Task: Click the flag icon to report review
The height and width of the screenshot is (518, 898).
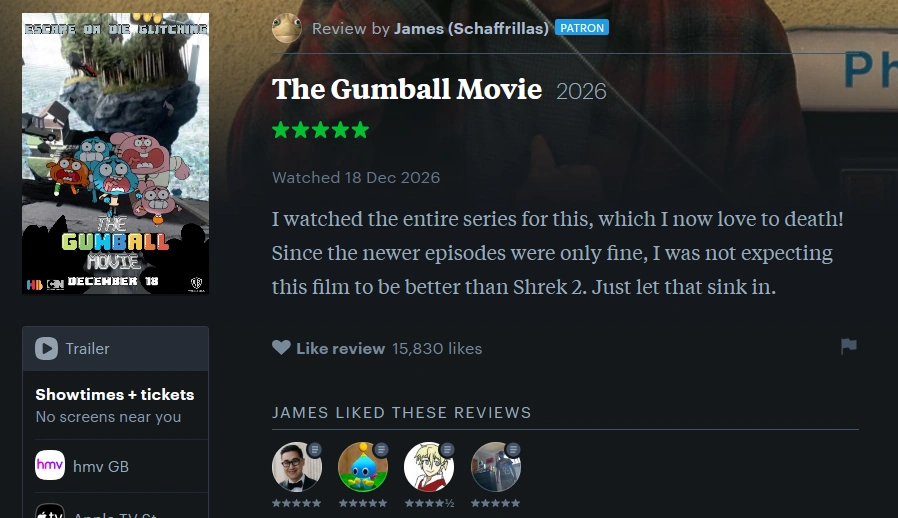Action: [x=849, y=346]
